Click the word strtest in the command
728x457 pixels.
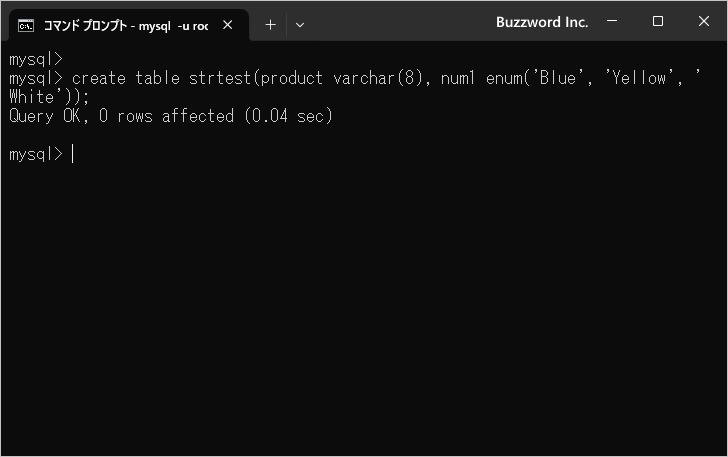220,78
